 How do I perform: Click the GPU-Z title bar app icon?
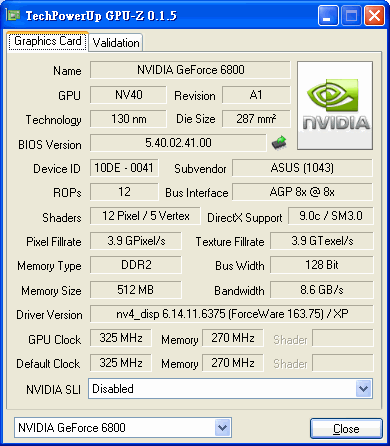(x=13, y=15)
